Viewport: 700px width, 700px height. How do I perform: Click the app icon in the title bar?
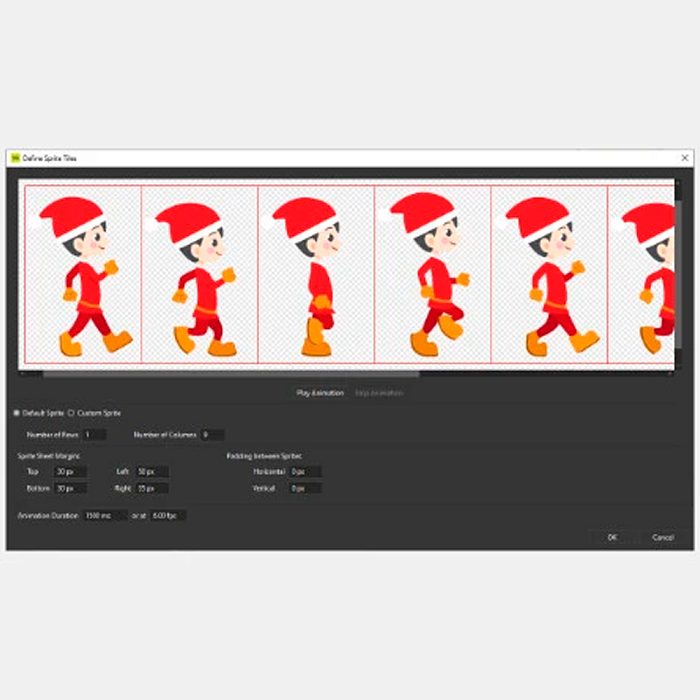click(15, 158)
